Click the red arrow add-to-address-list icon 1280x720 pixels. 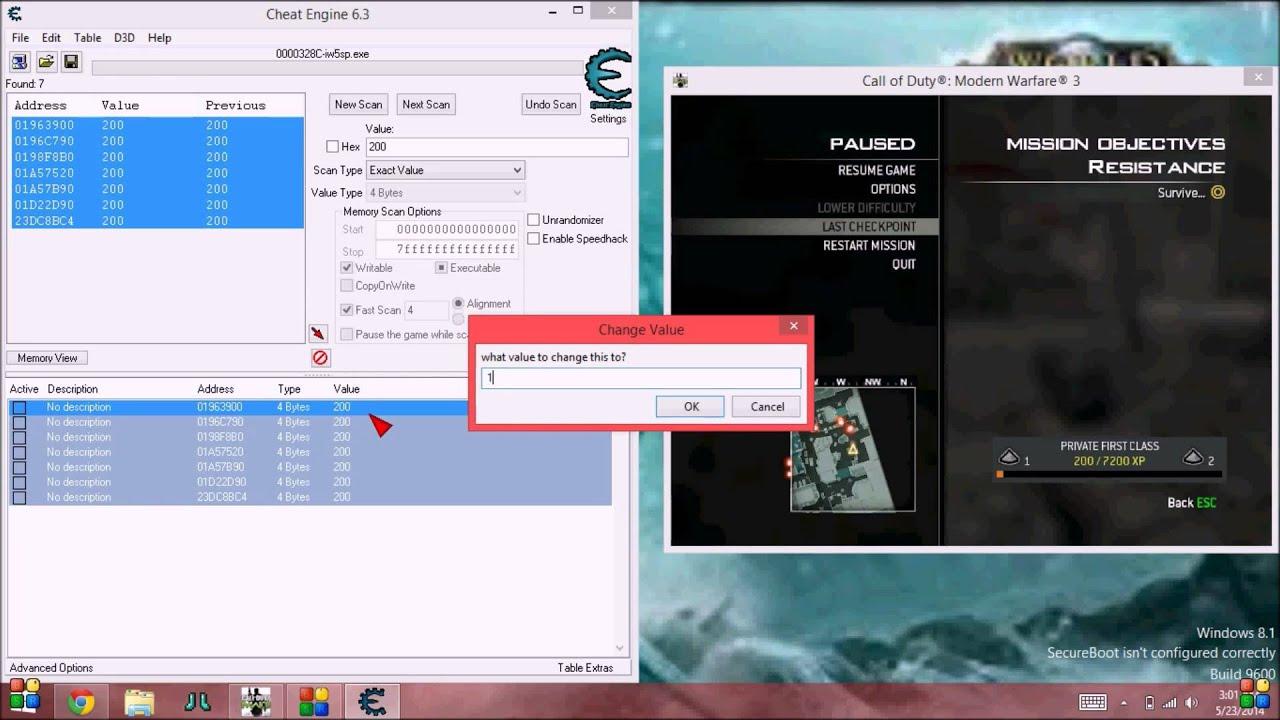point(318,334)
